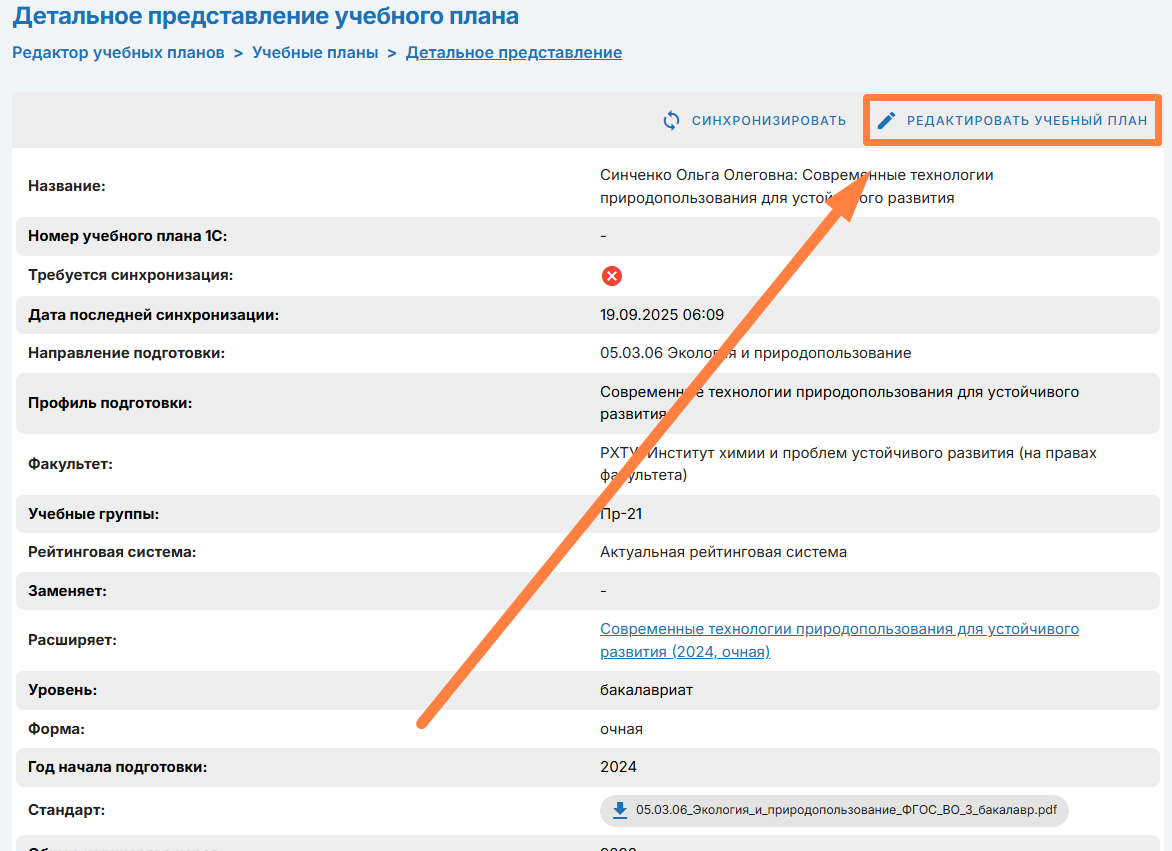The image size is (1172, 851).
Task: Click the value 05.03.06 Экология и природопользование
Action: click(x=755, y=353)
